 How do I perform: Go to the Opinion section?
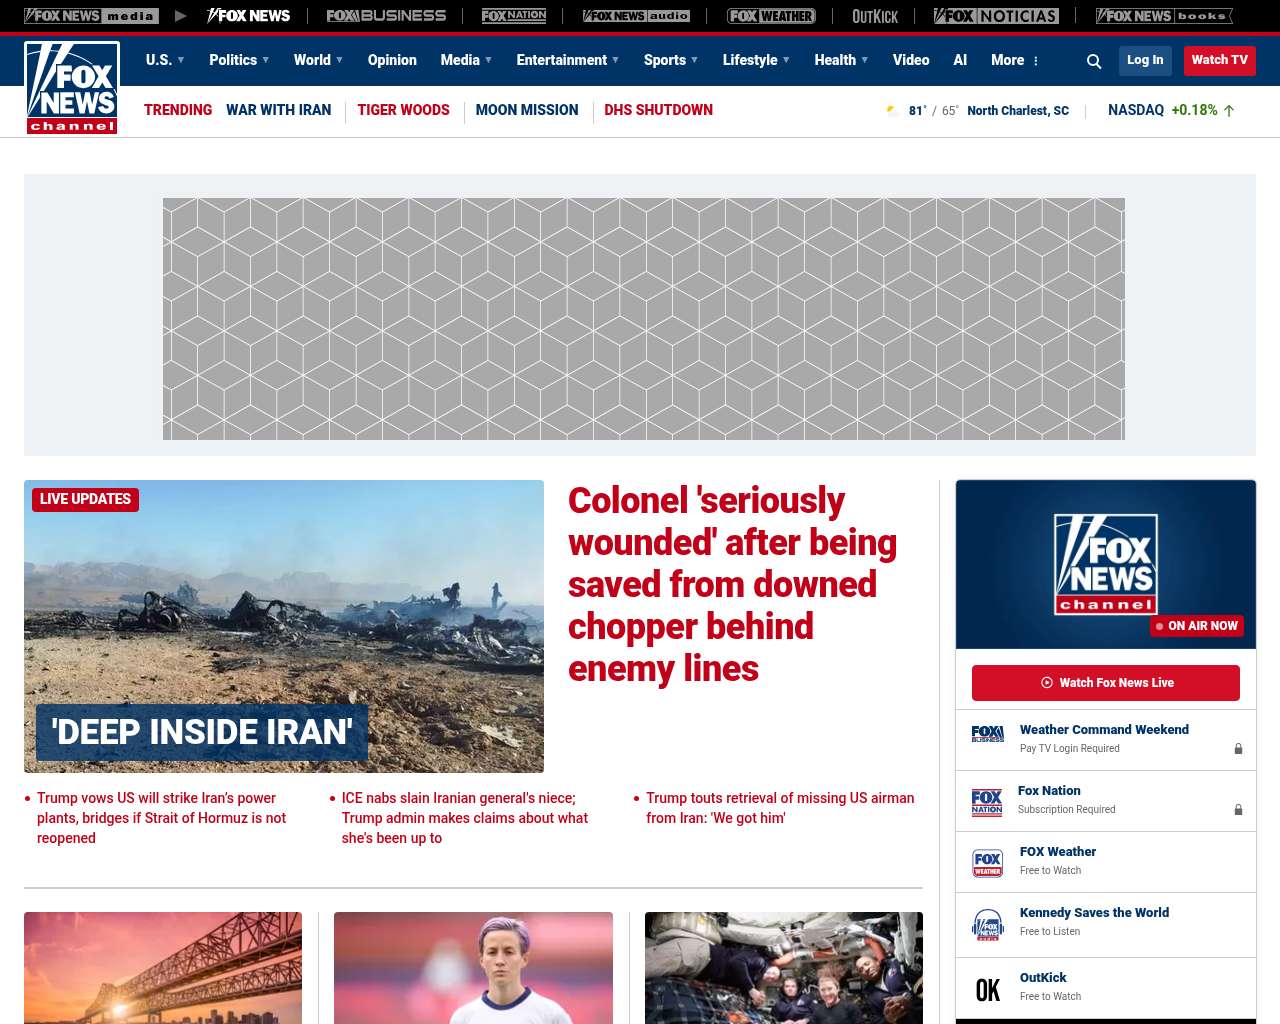[x=392, y=60]
